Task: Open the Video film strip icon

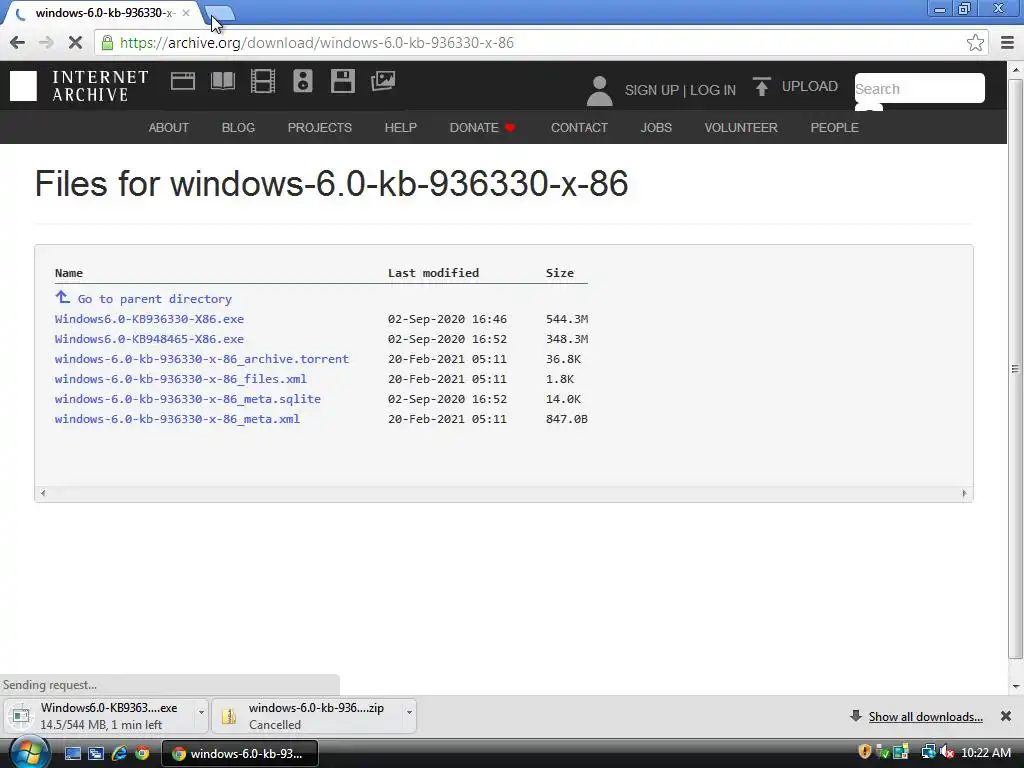Action: pos(263,81)
